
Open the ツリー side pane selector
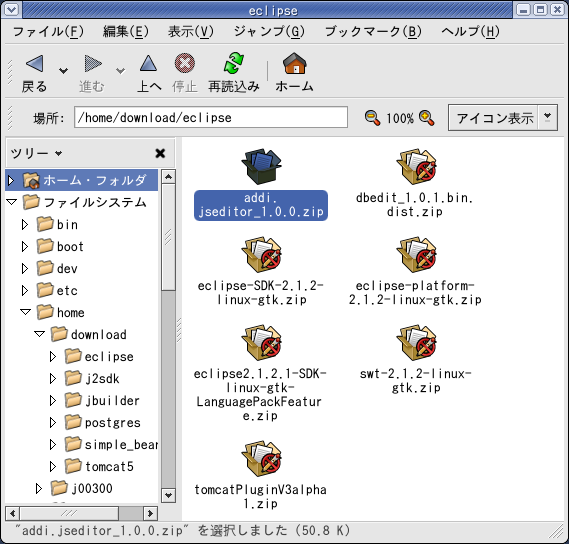tap(36, 154)
